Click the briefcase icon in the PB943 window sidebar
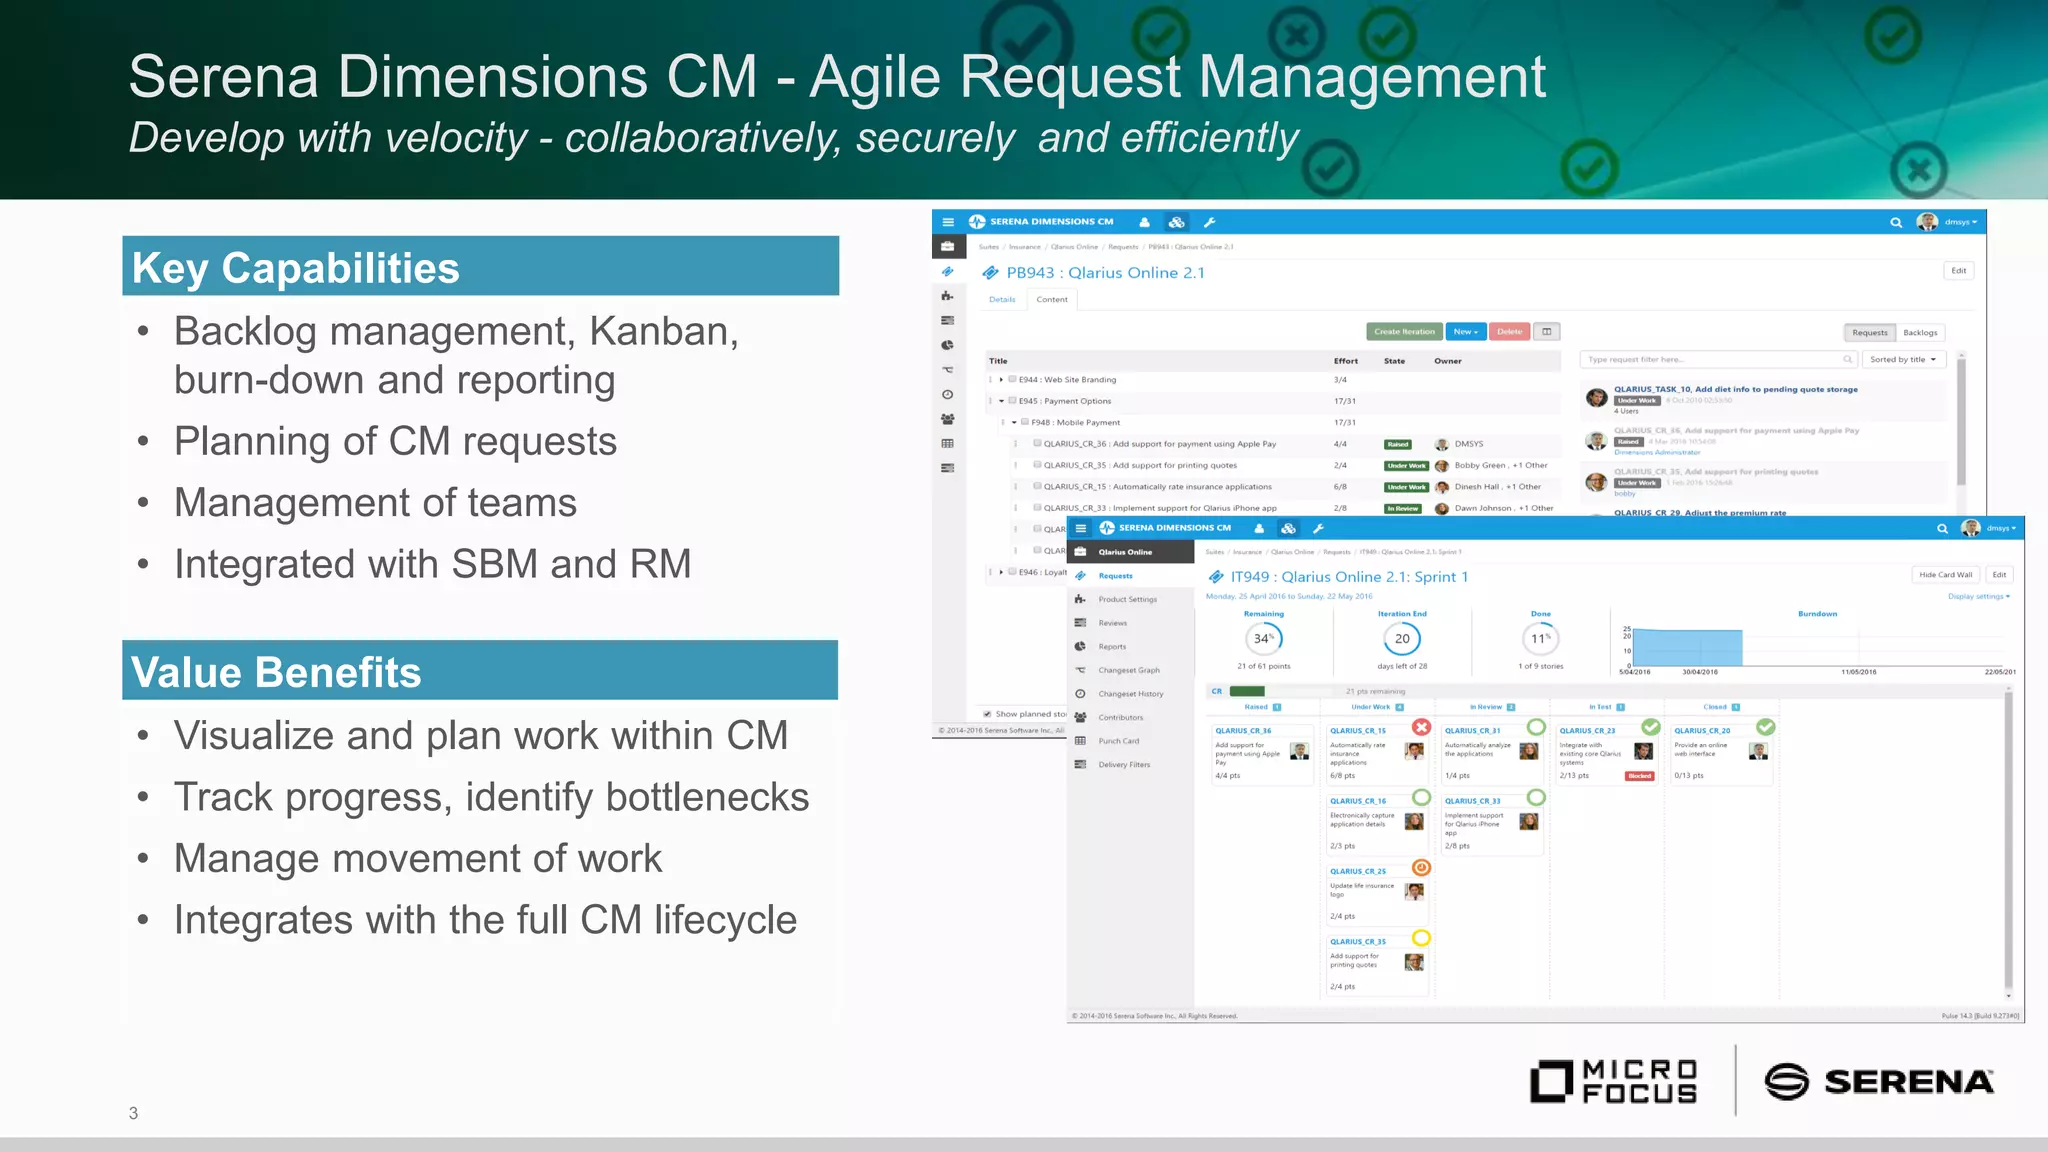The image size is (2048, 1152). (947, 246)
